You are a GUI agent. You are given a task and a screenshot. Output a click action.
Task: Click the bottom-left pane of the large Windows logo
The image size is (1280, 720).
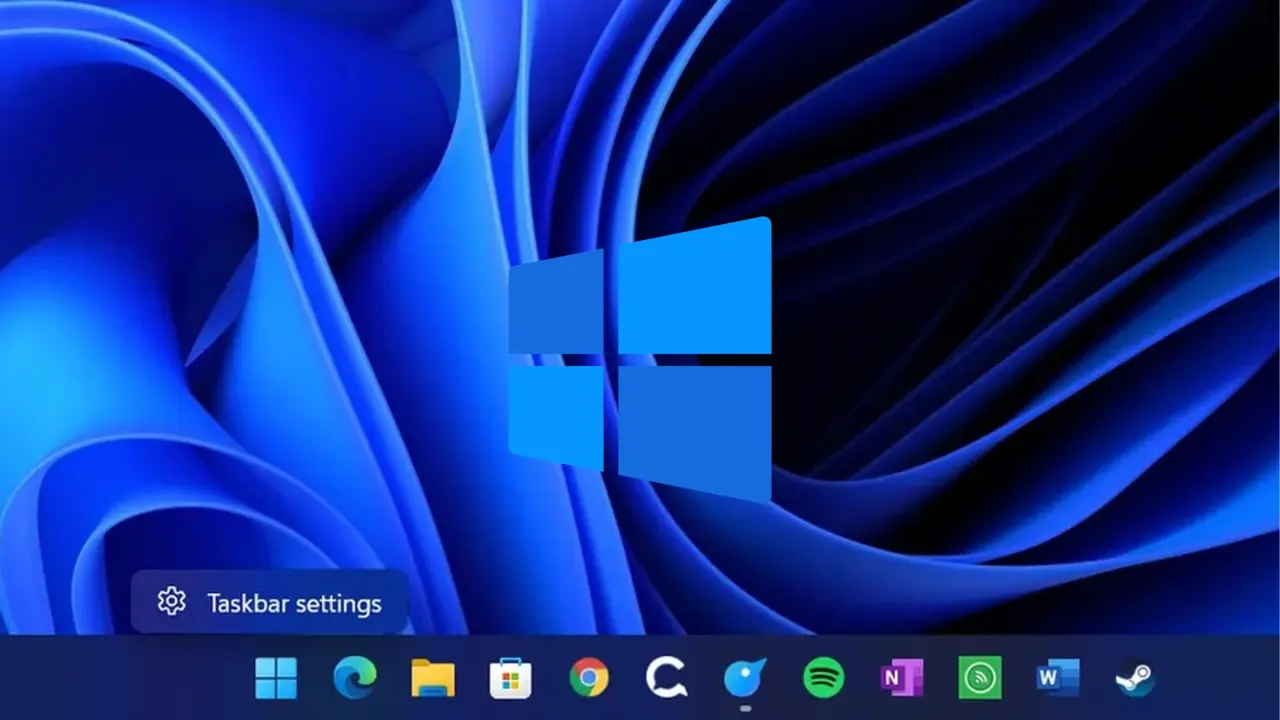point(556,414)
